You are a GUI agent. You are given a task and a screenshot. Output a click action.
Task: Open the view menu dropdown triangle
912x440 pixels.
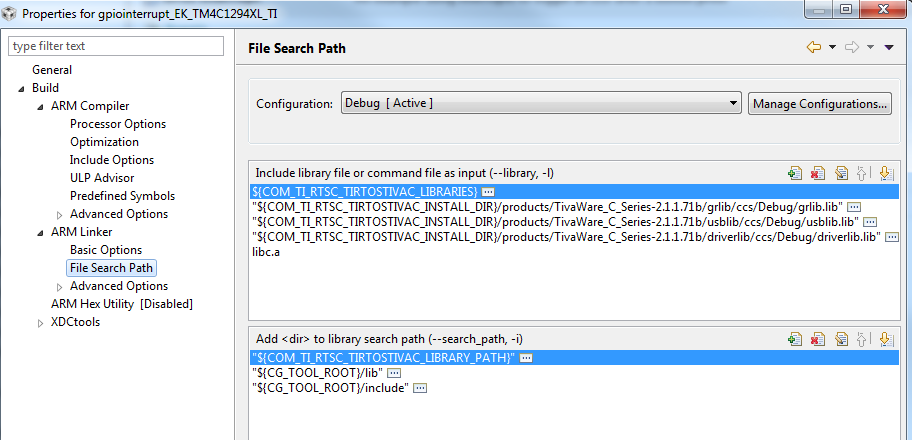(888, 47)
